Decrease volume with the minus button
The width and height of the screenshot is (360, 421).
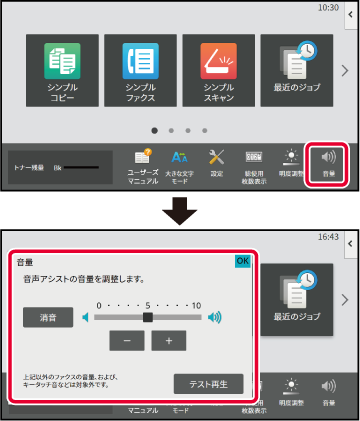click(x=127, y=341)
